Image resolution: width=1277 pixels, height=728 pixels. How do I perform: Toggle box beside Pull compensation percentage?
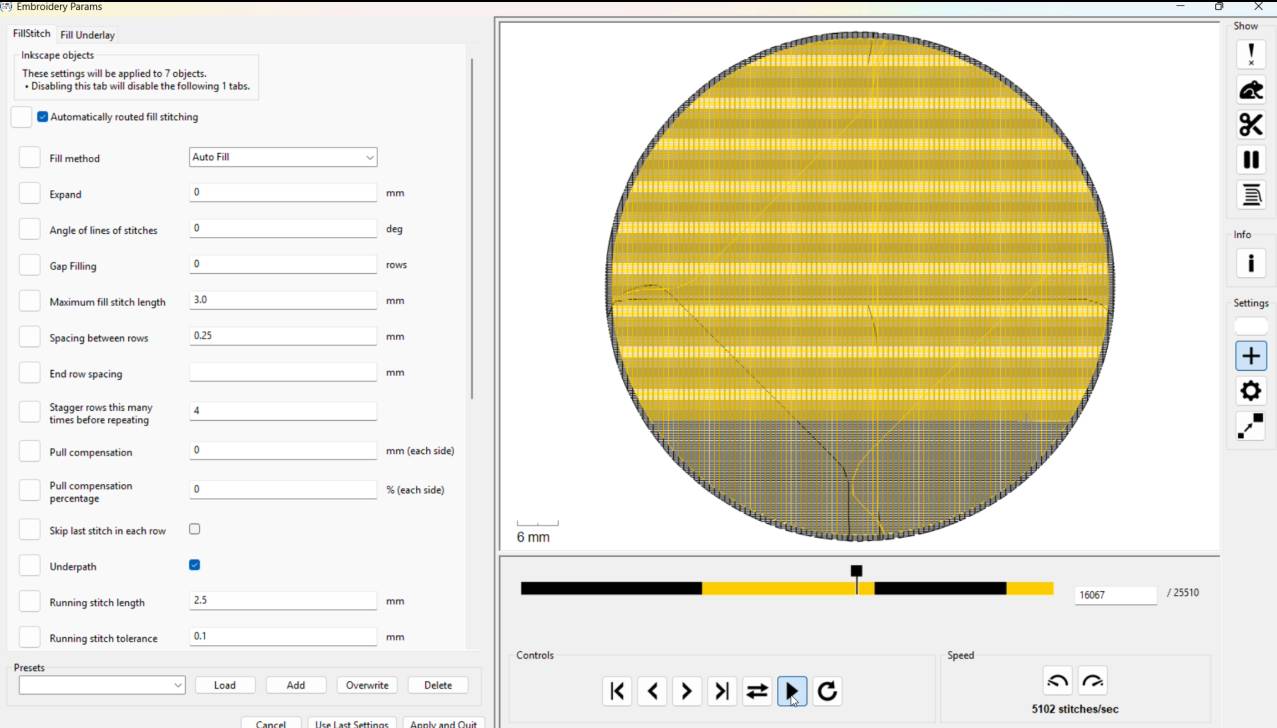pos(30,491)
